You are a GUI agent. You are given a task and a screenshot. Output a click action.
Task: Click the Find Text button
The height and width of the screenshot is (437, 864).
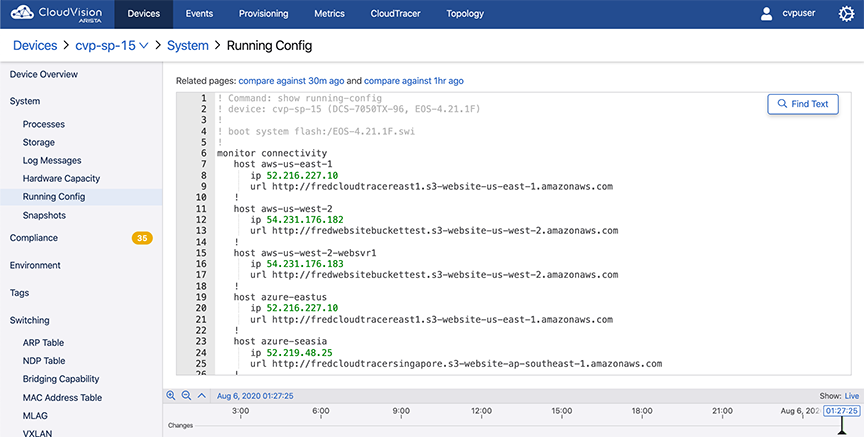coord(803,104)
